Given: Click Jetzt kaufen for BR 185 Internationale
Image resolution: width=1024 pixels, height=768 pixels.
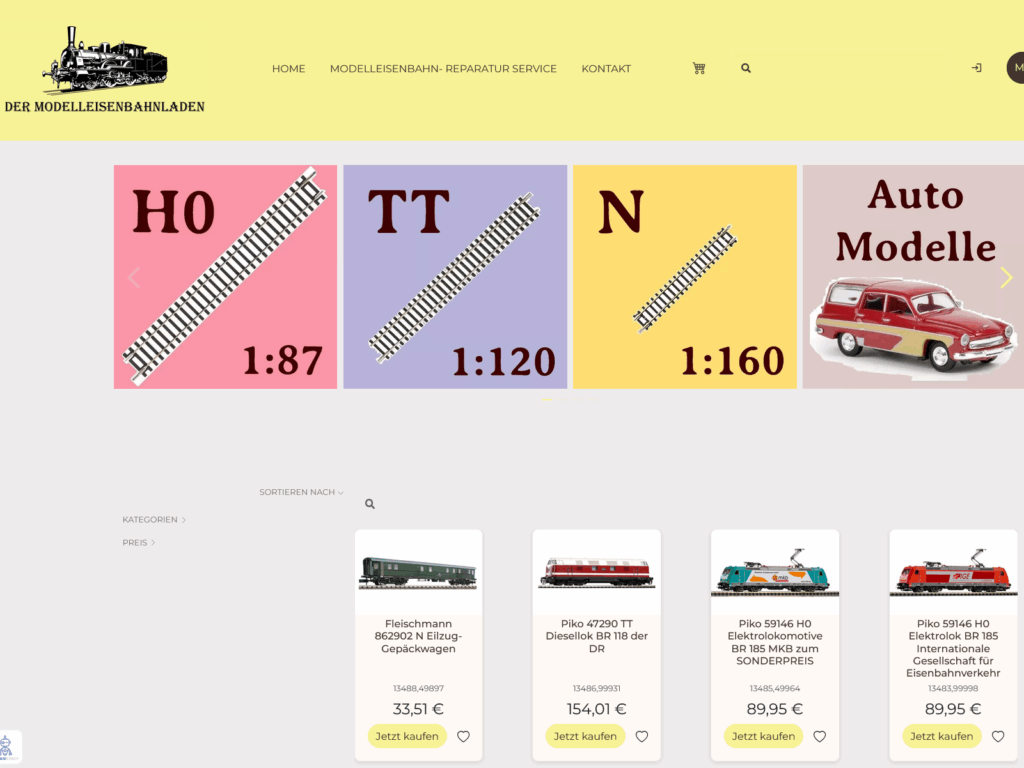Looking at the screenshot, I should pyautogui.click(x=942, y=736).
